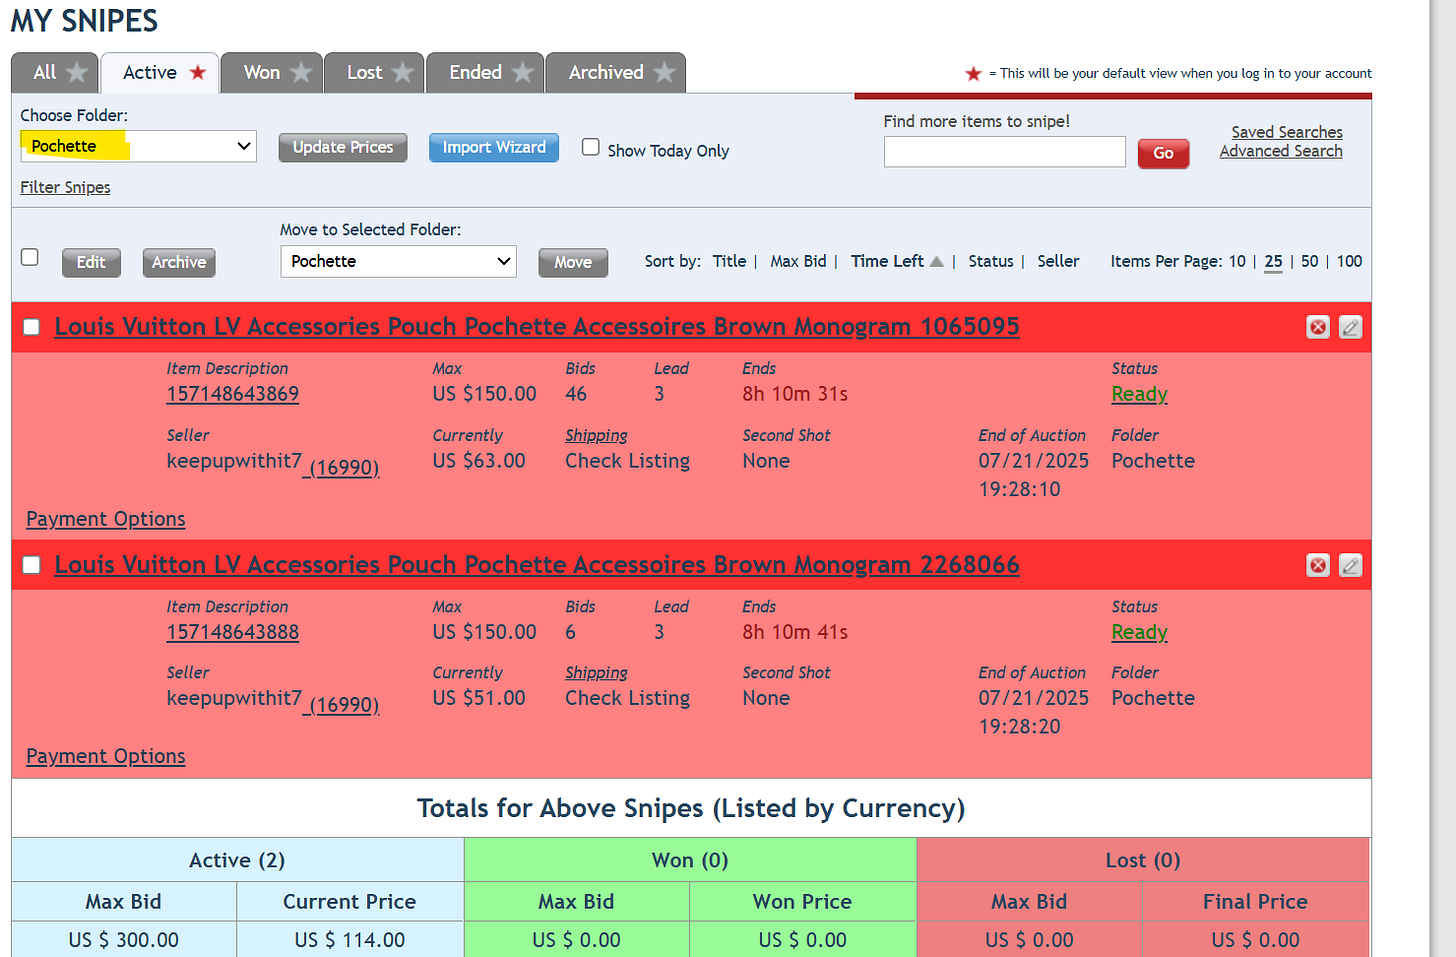1456x957 pixels.
Task: Click the Archive button
Action: [x=179, y=262]
